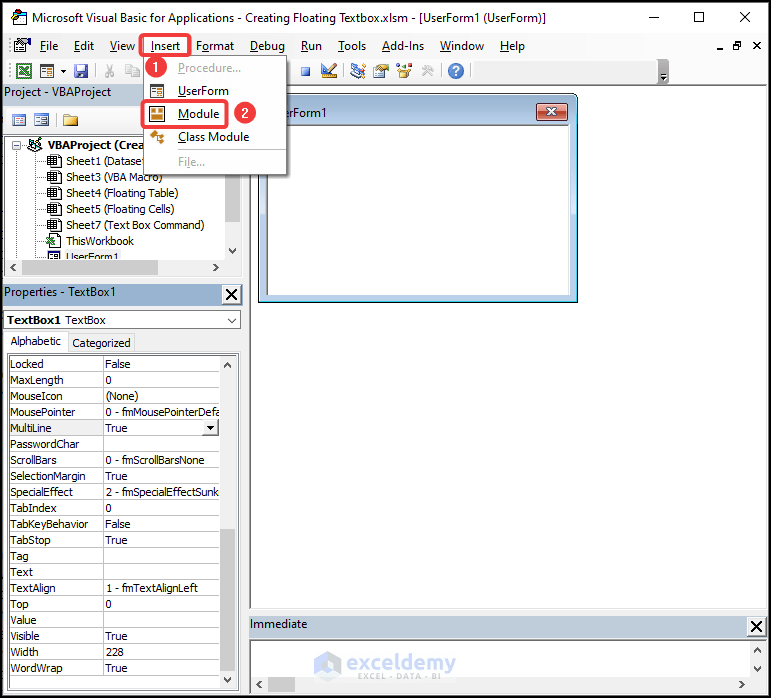Open the Tools menu

(352, 46)
